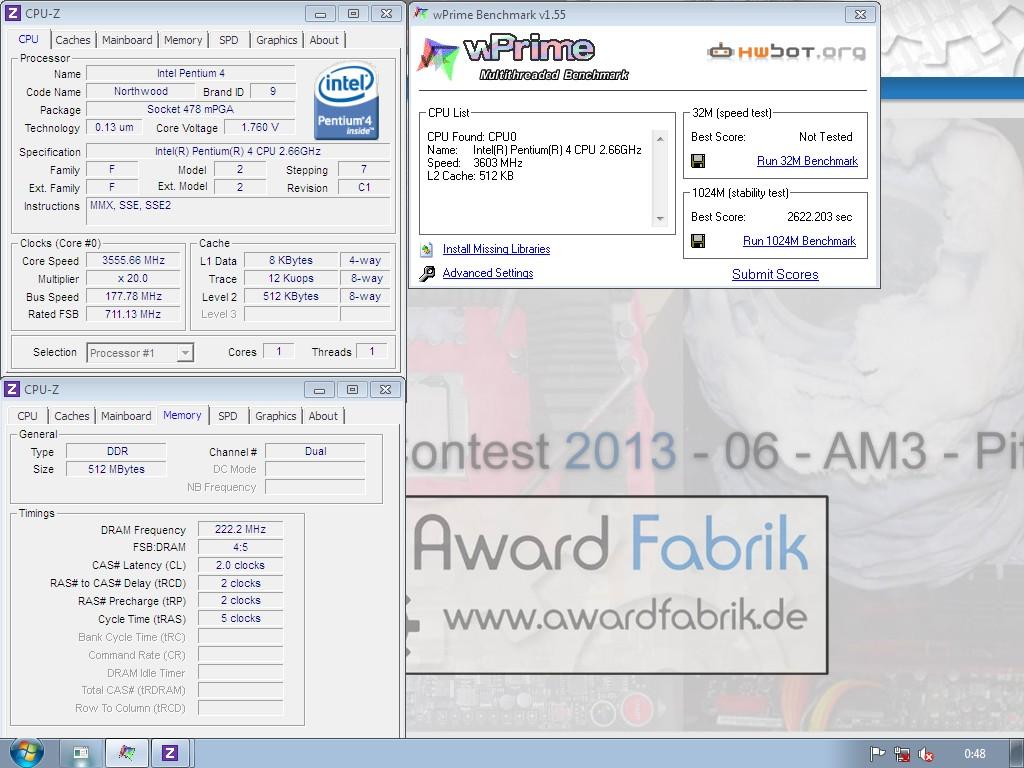Open the first taskbar program icon

tap(81, 754)
